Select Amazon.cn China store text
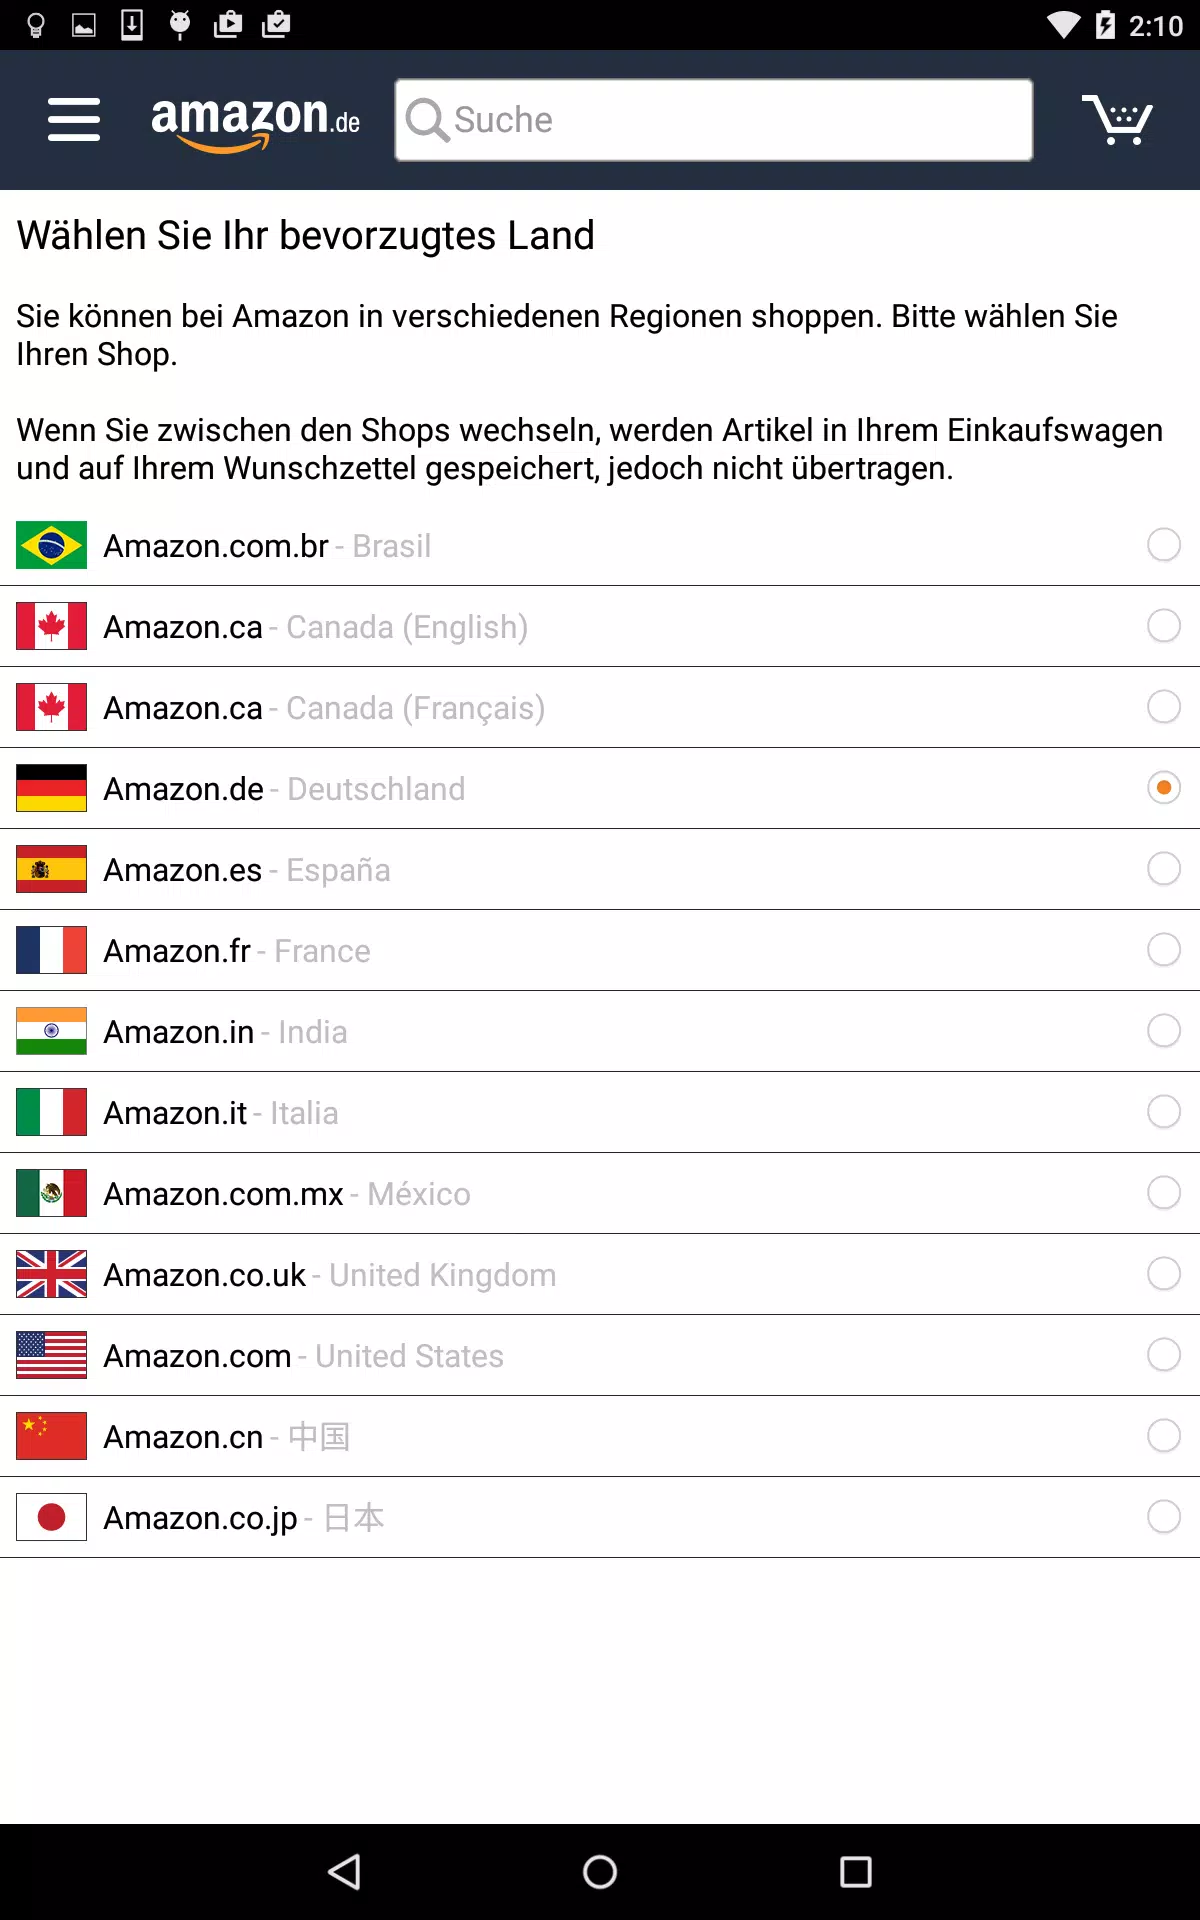This screenshot has height=1920, width=1200. point(227,1437)
